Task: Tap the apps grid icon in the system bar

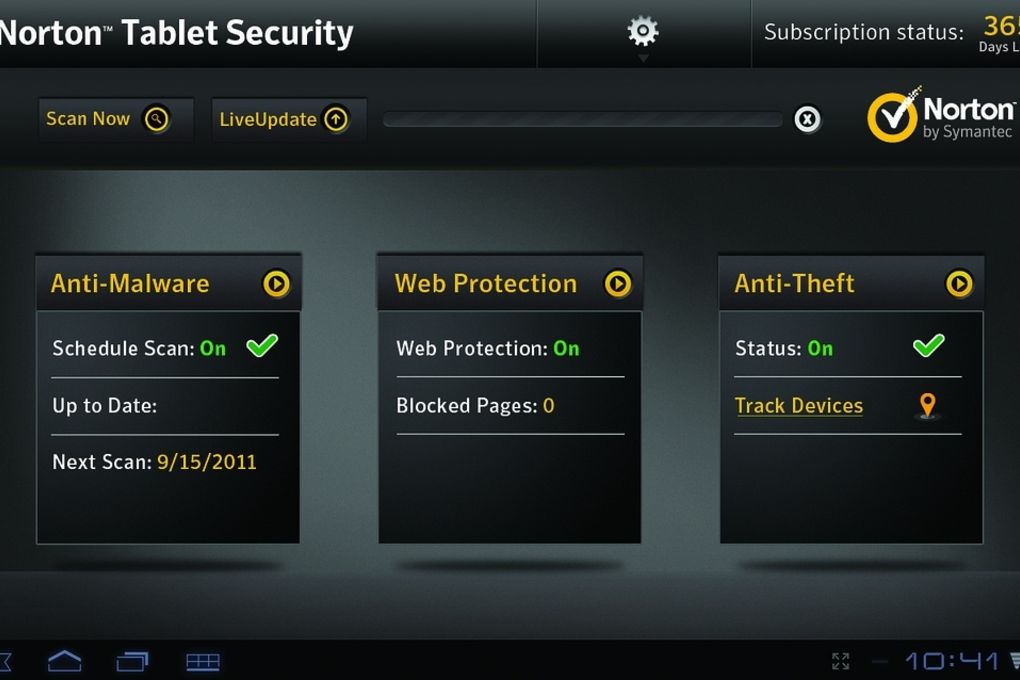Action: pos(203,662)
